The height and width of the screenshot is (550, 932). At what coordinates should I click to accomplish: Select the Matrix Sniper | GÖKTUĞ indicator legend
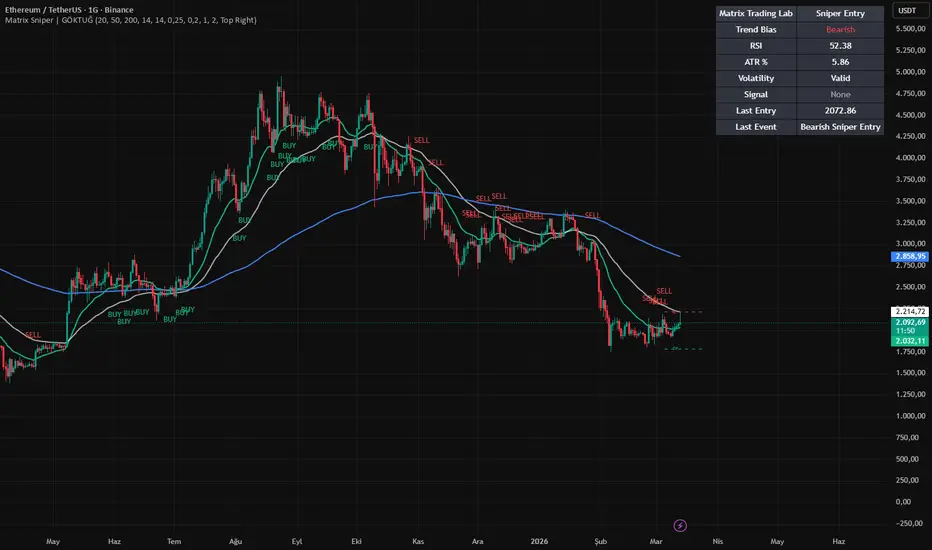(x=131, y=20)
